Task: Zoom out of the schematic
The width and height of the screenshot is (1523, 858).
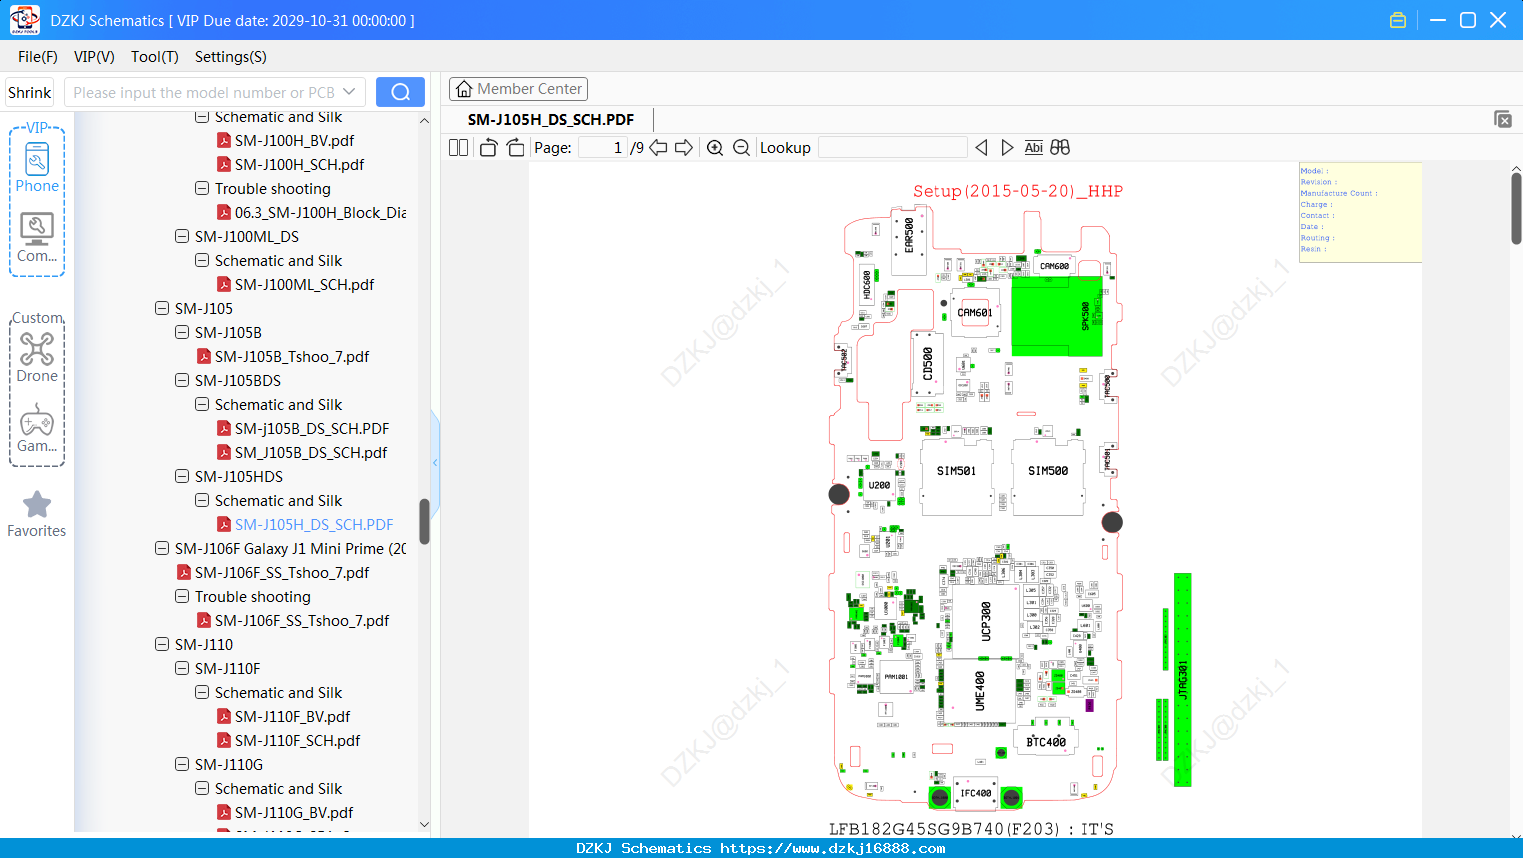Action: point(741,147)
